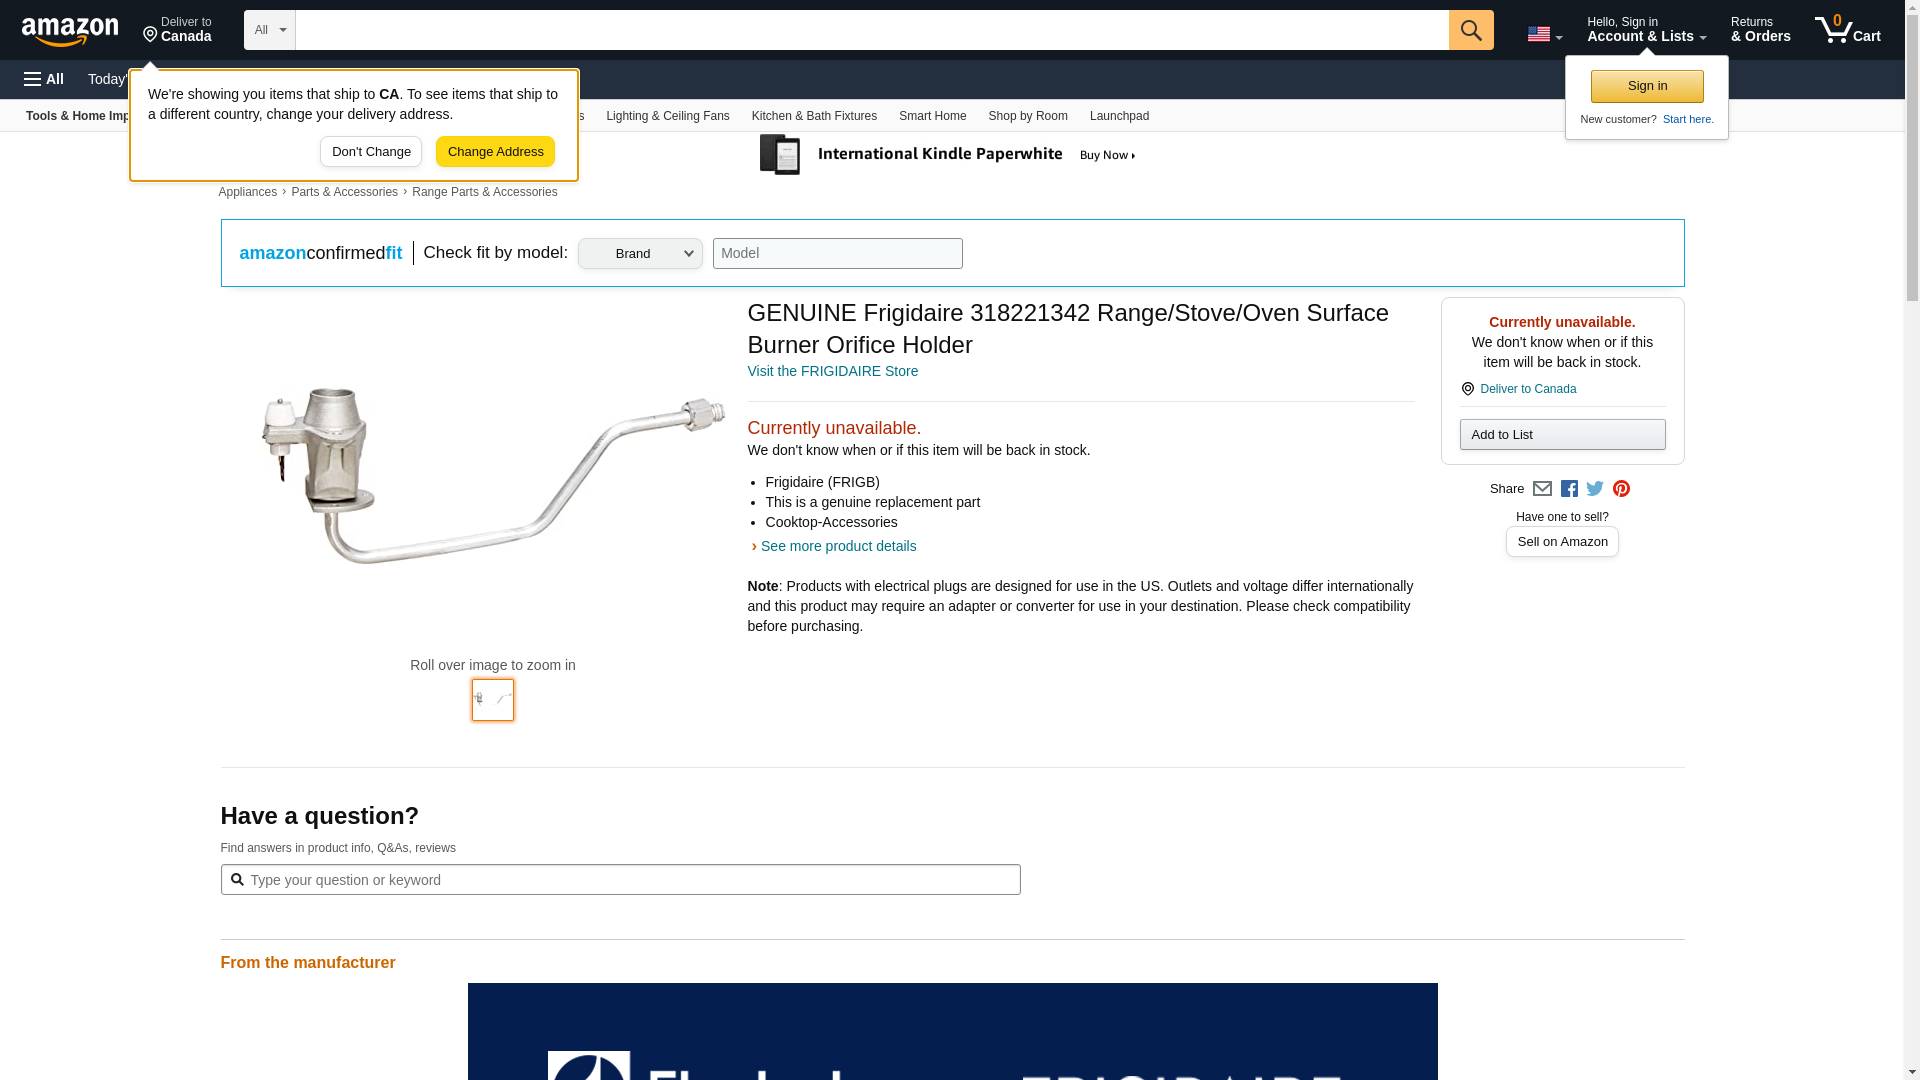Share product on Twitter icon
The height and width of the screenshot is (1080, 1920).
click(x=1595, y=489)
